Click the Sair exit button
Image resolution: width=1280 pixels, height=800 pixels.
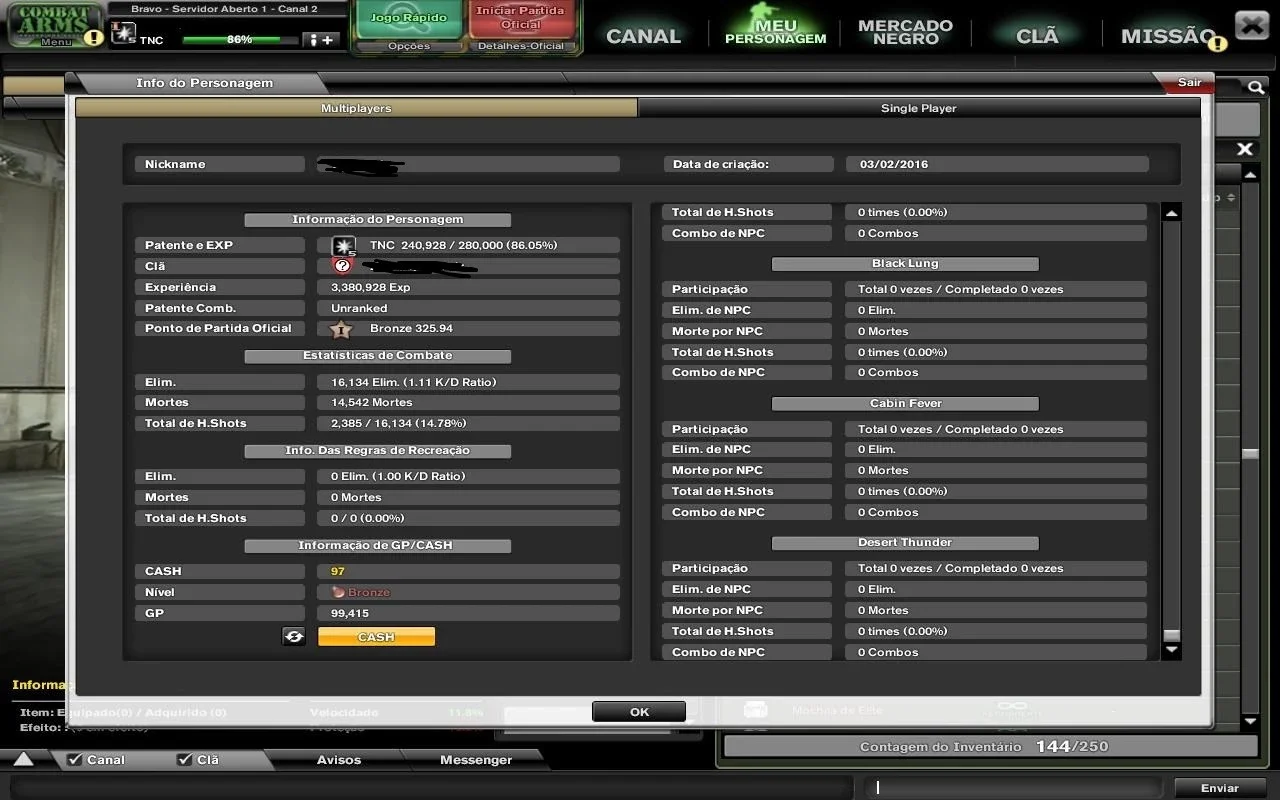pyautogui.click(x=1188, y=82)
